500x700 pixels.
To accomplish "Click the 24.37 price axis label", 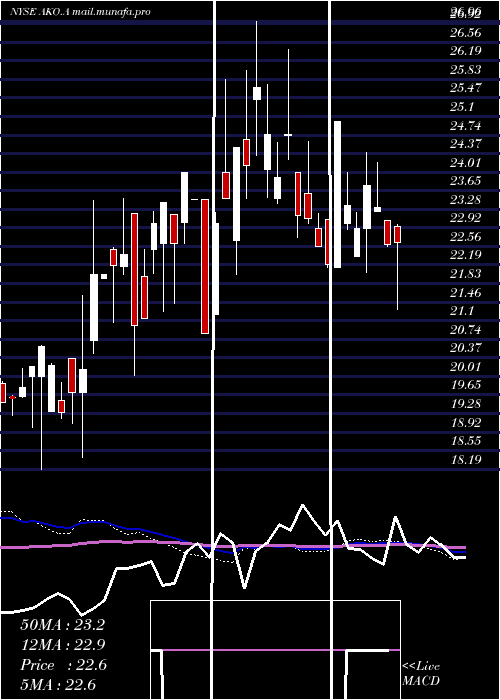I will 466,144.
